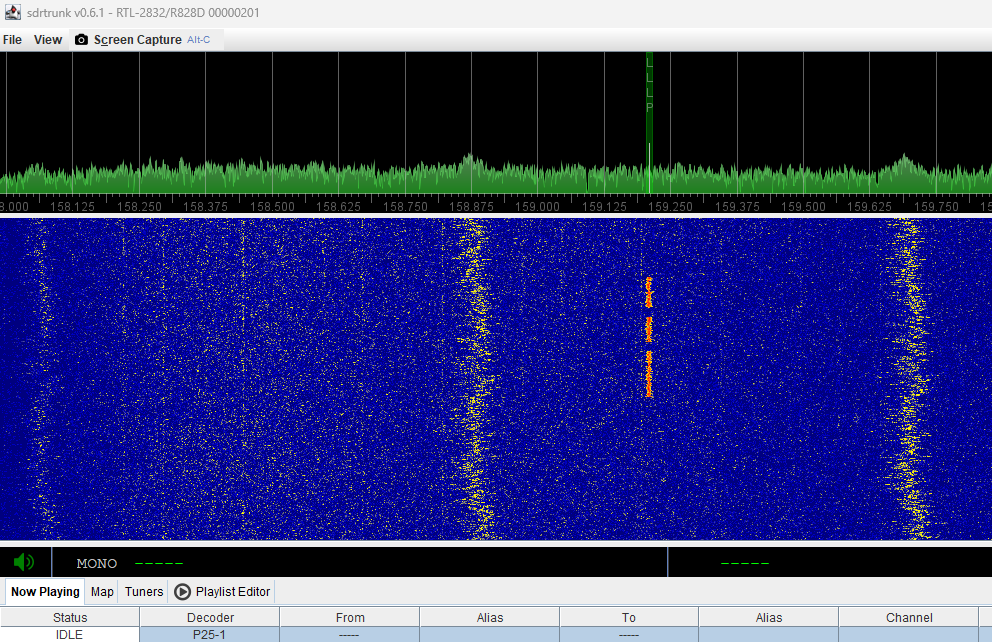Click the Screen Capture camera icon
The image size is (992, 642).
coord(82,40)
